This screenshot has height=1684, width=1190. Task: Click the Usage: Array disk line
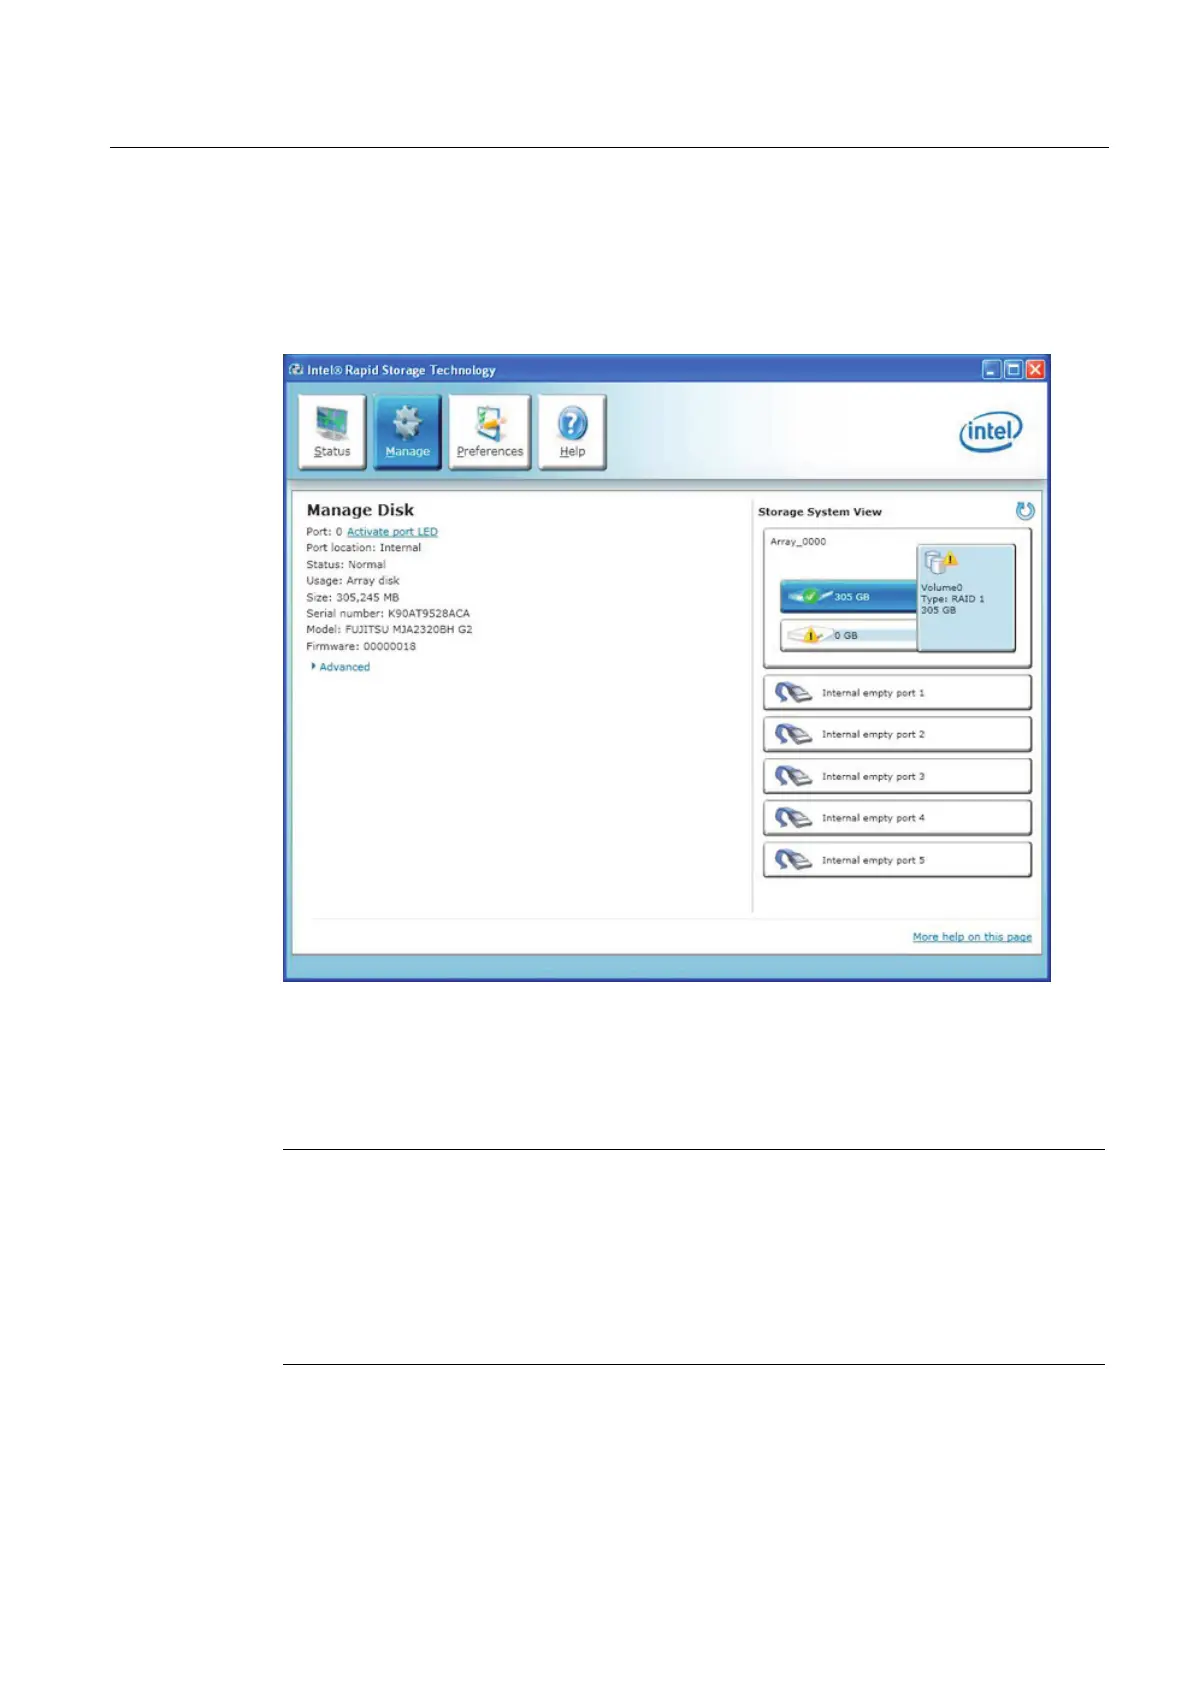tap(352, 581)
